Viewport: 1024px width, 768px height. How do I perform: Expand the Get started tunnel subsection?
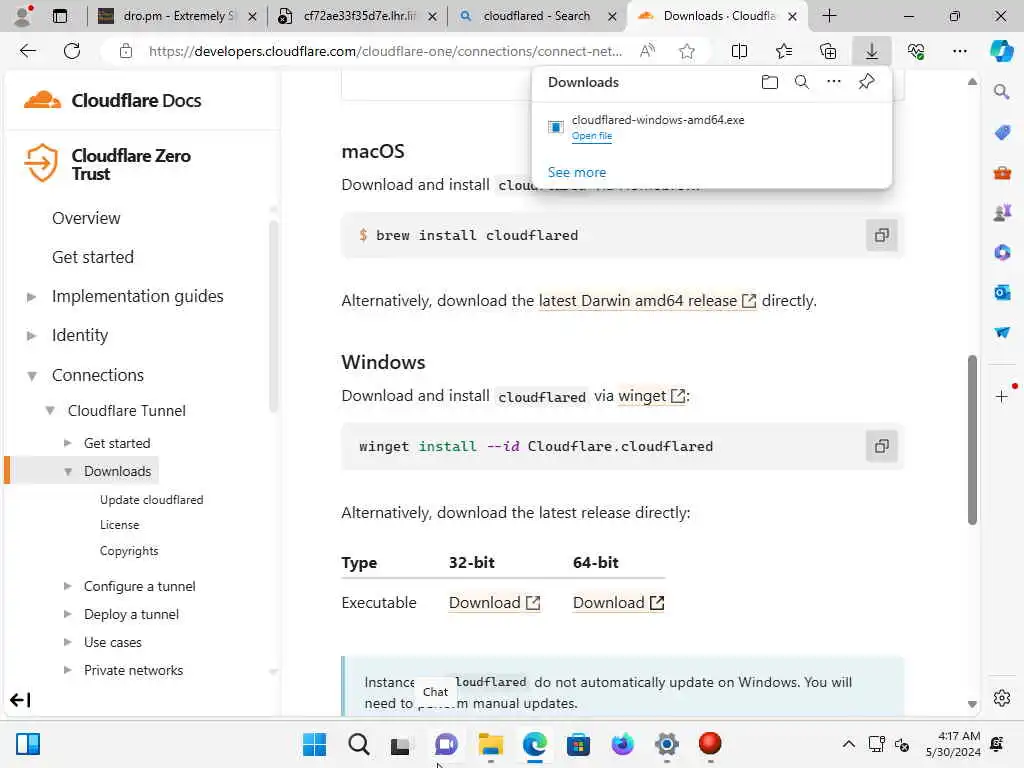point(67,443)
